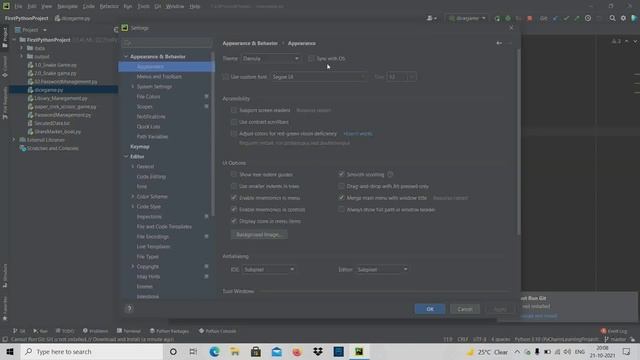Expand System Settings in settings tree
Image resolution: width=640 pixels, height=360 pixels.
pos(133,87)
